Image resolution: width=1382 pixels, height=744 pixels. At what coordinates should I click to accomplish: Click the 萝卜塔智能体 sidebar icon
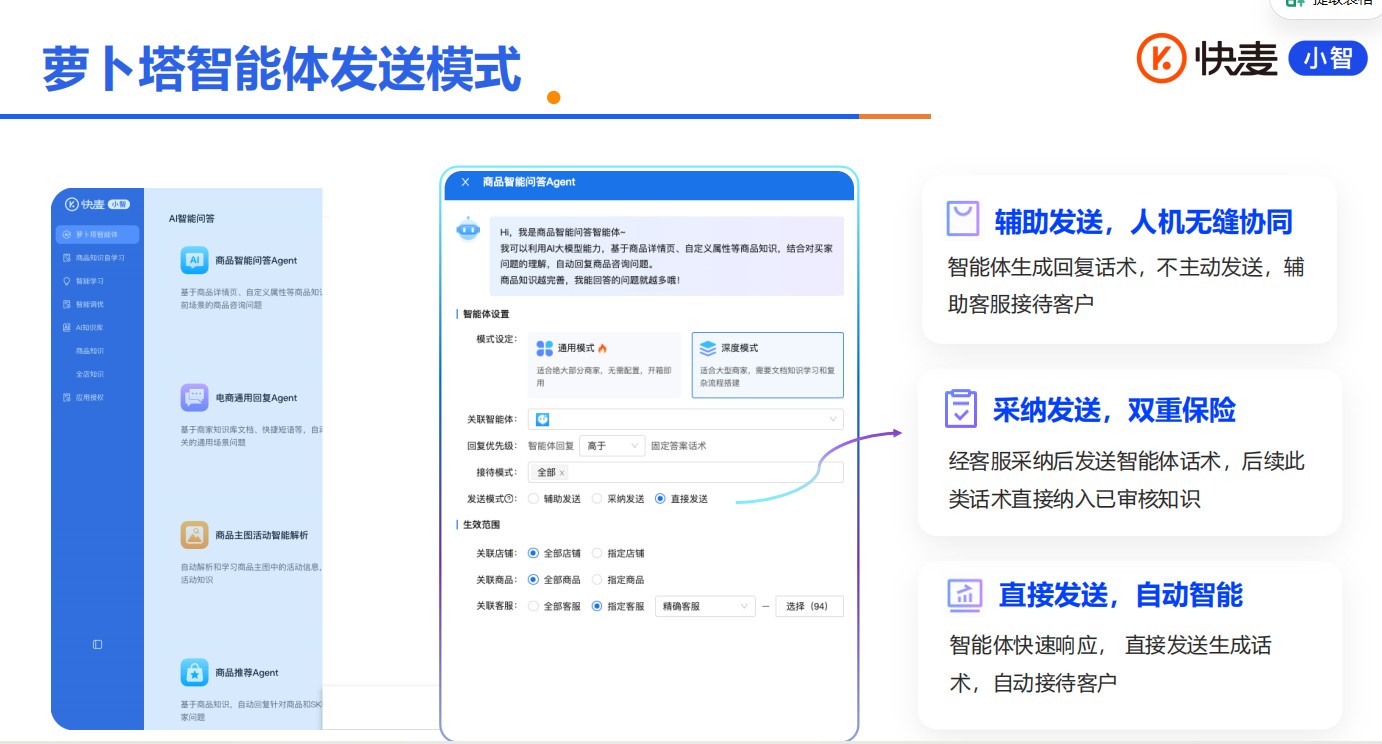pos(66,235)
